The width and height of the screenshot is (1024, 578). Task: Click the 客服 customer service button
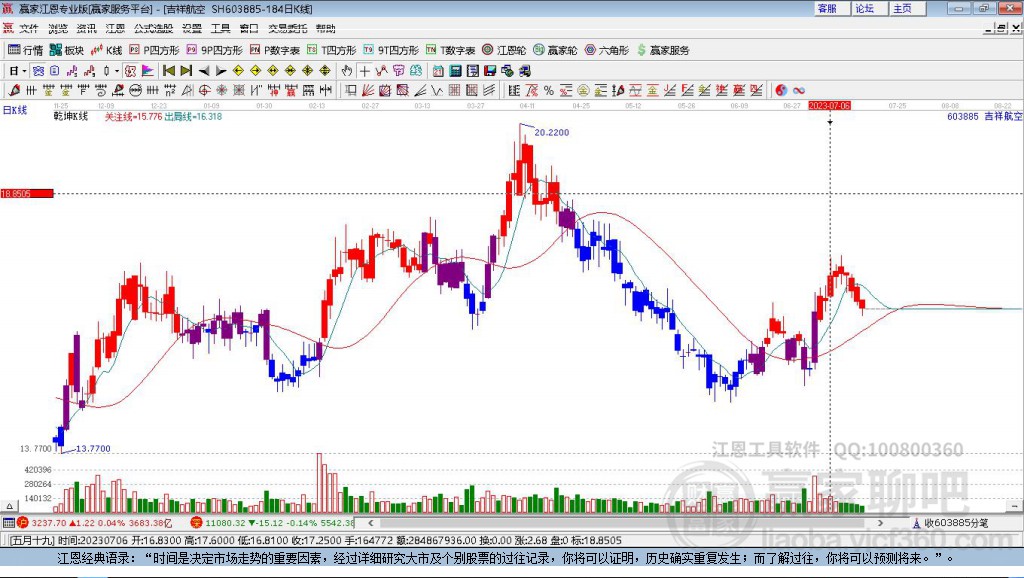[x=827, y=8]
